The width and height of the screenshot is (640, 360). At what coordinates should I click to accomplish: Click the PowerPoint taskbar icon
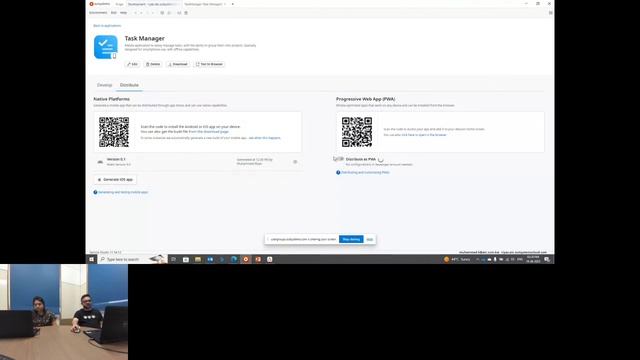(x=258, y=259)
